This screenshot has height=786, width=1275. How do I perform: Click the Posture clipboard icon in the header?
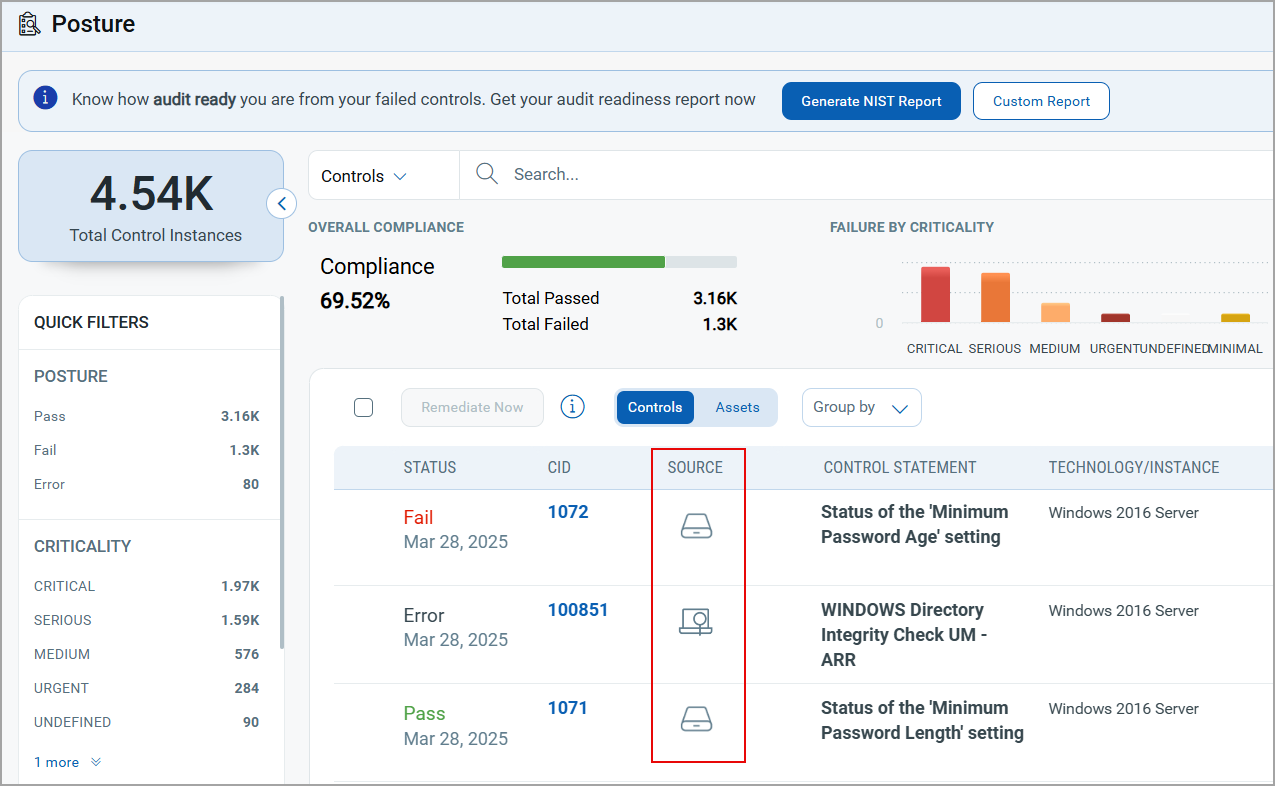29,22
